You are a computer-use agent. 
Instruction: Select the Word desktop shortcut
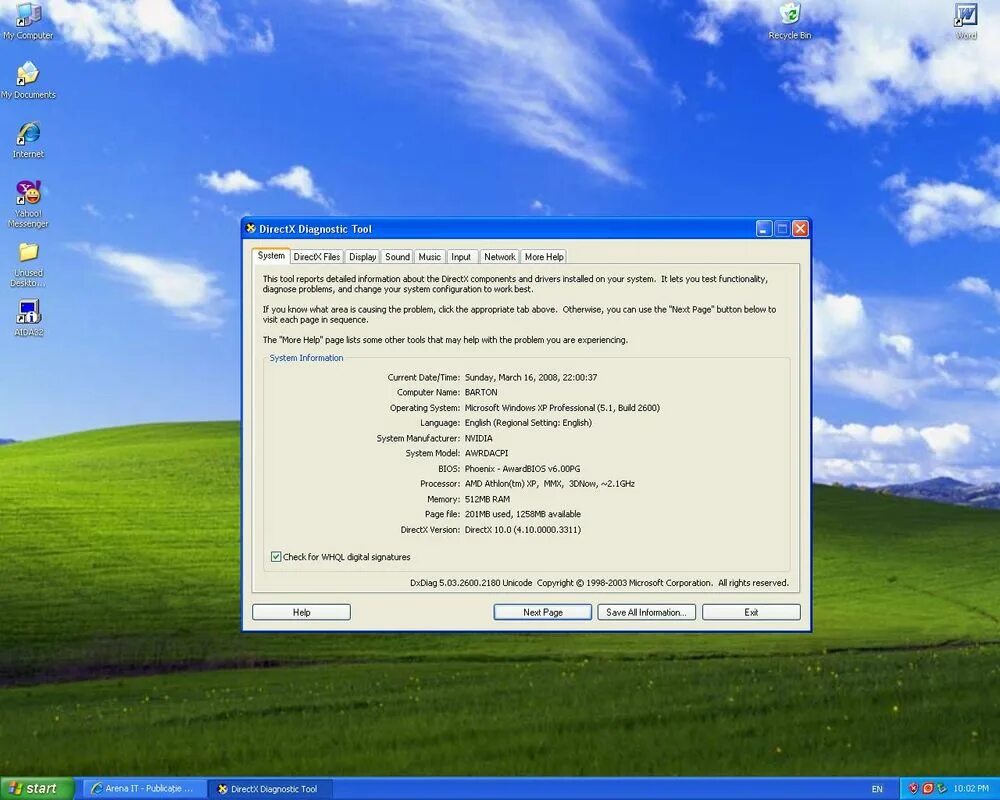(x=966, y=20)
